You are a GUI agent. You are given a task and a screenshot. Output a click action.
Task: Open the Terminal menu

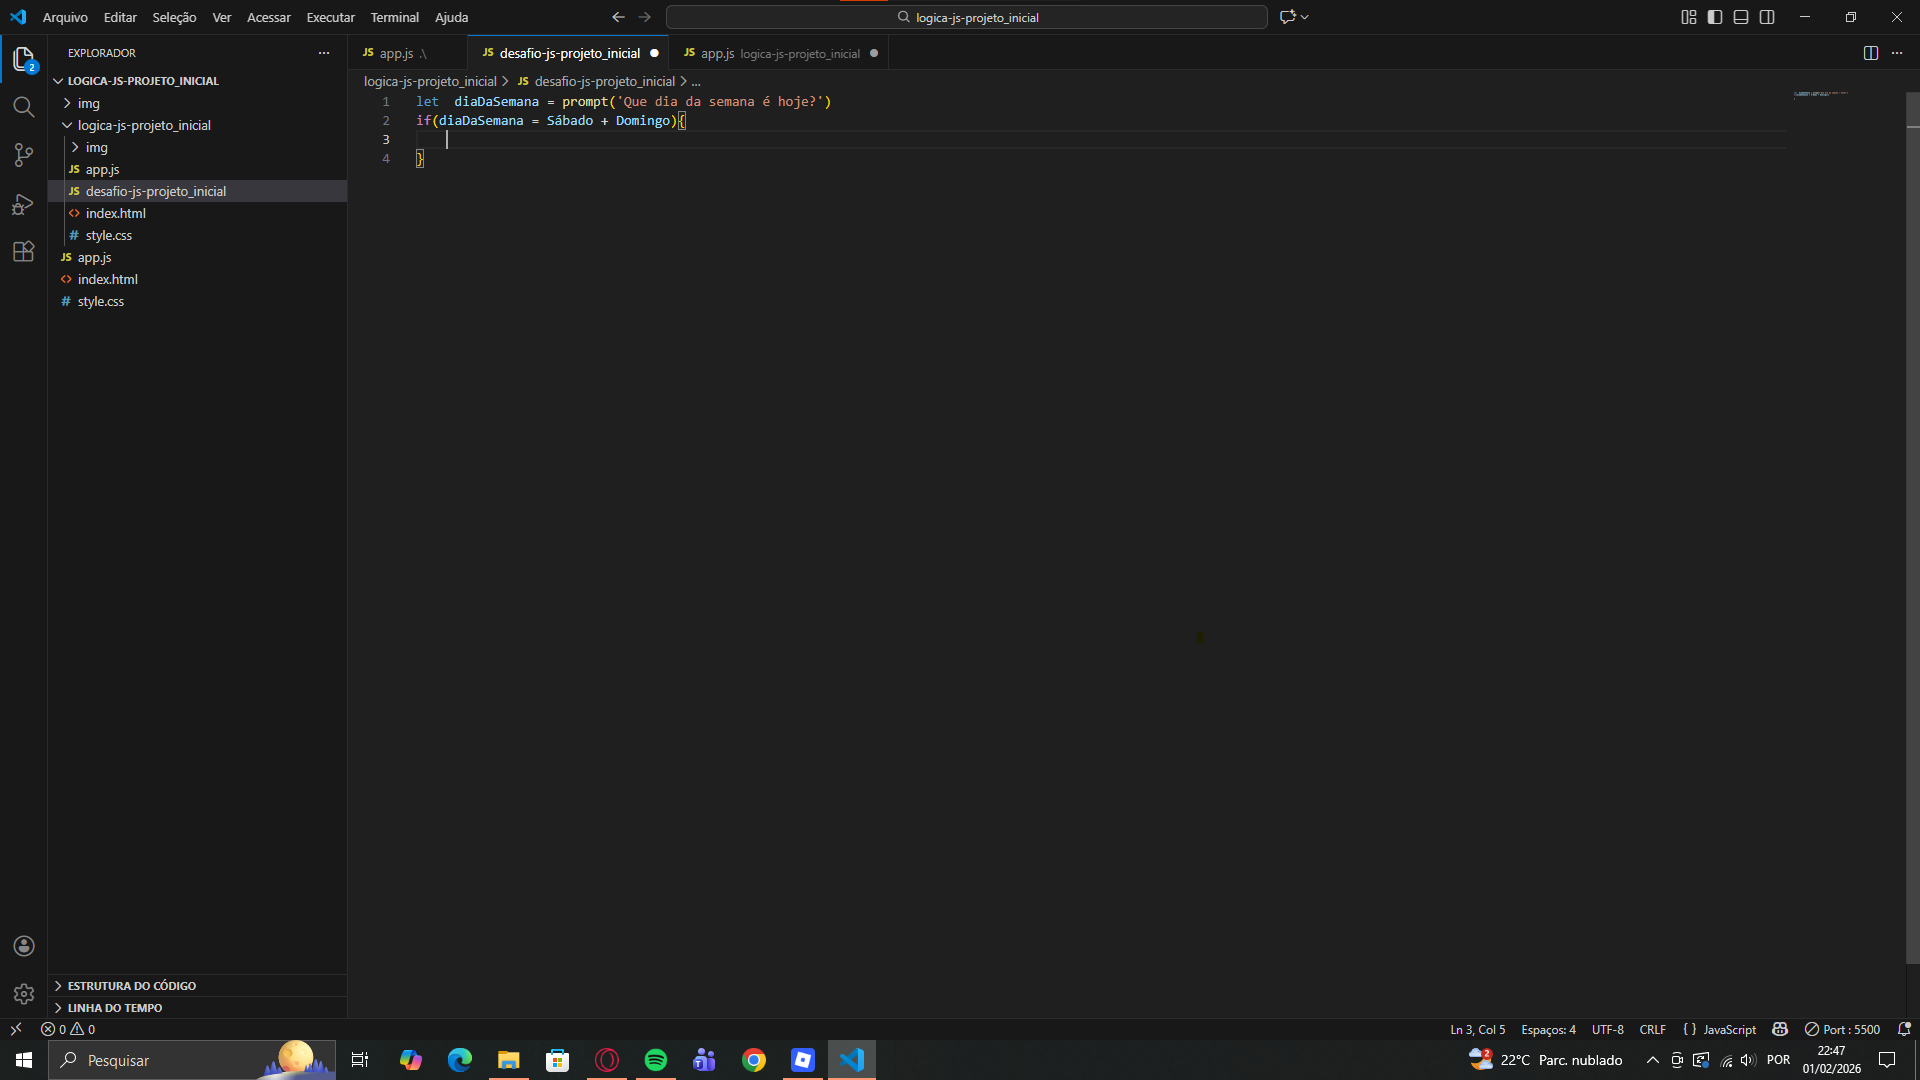coord(394,17)
